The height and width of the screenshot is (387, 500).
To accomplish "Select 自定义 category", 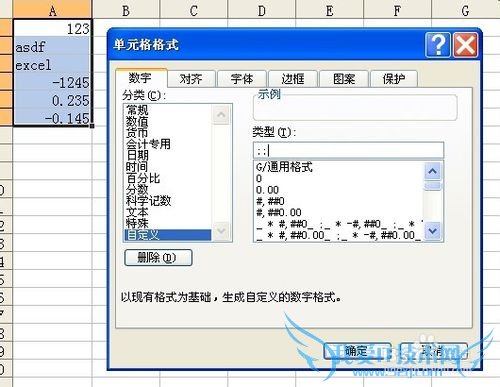I will tap(168, 235).
